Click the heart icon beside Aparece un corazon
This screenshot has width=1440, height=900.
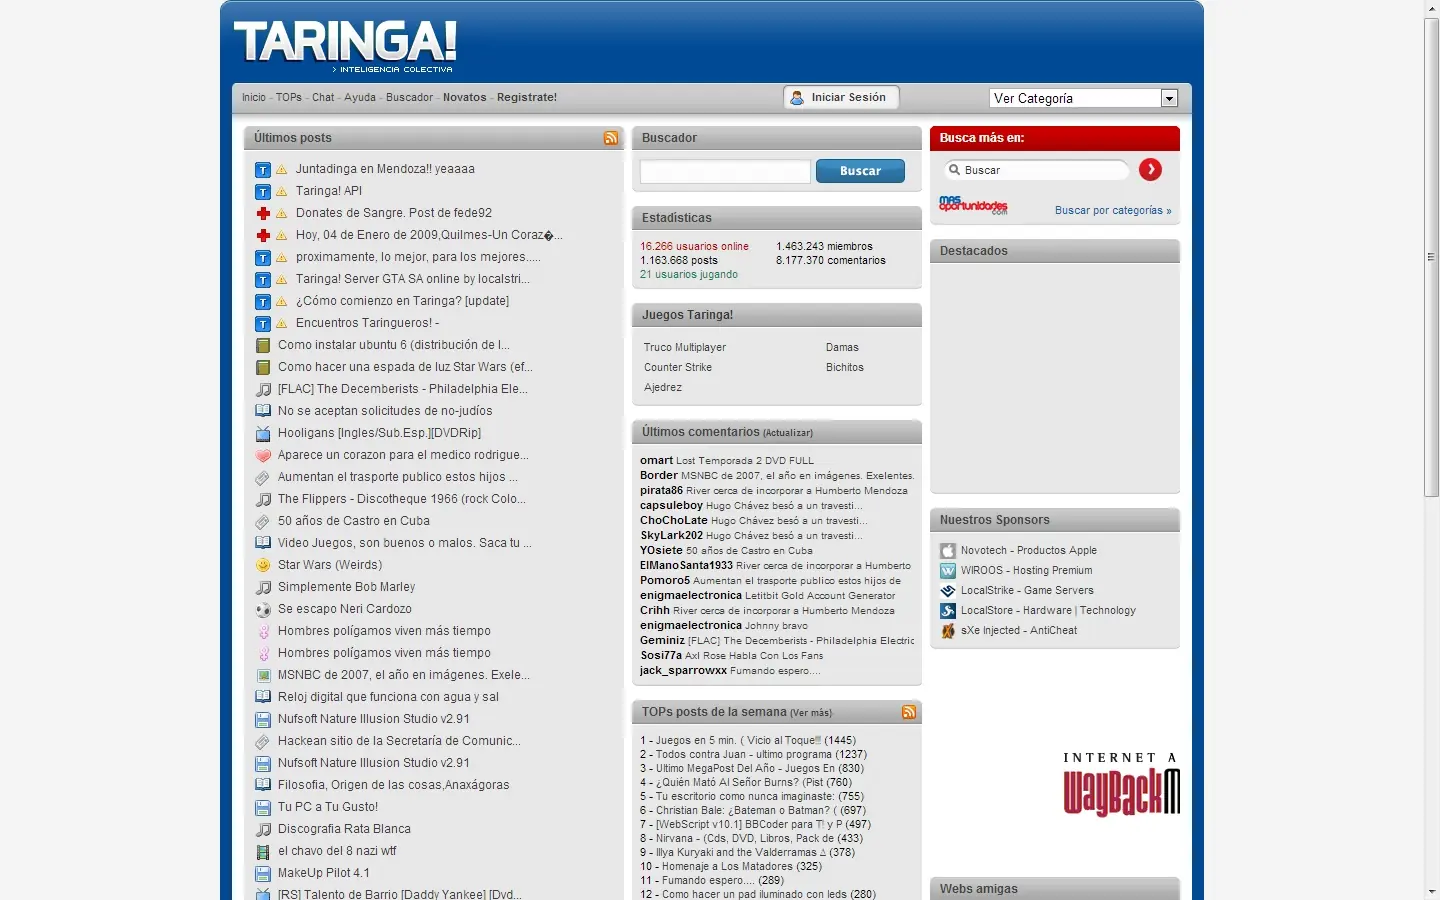click(263, 455)
